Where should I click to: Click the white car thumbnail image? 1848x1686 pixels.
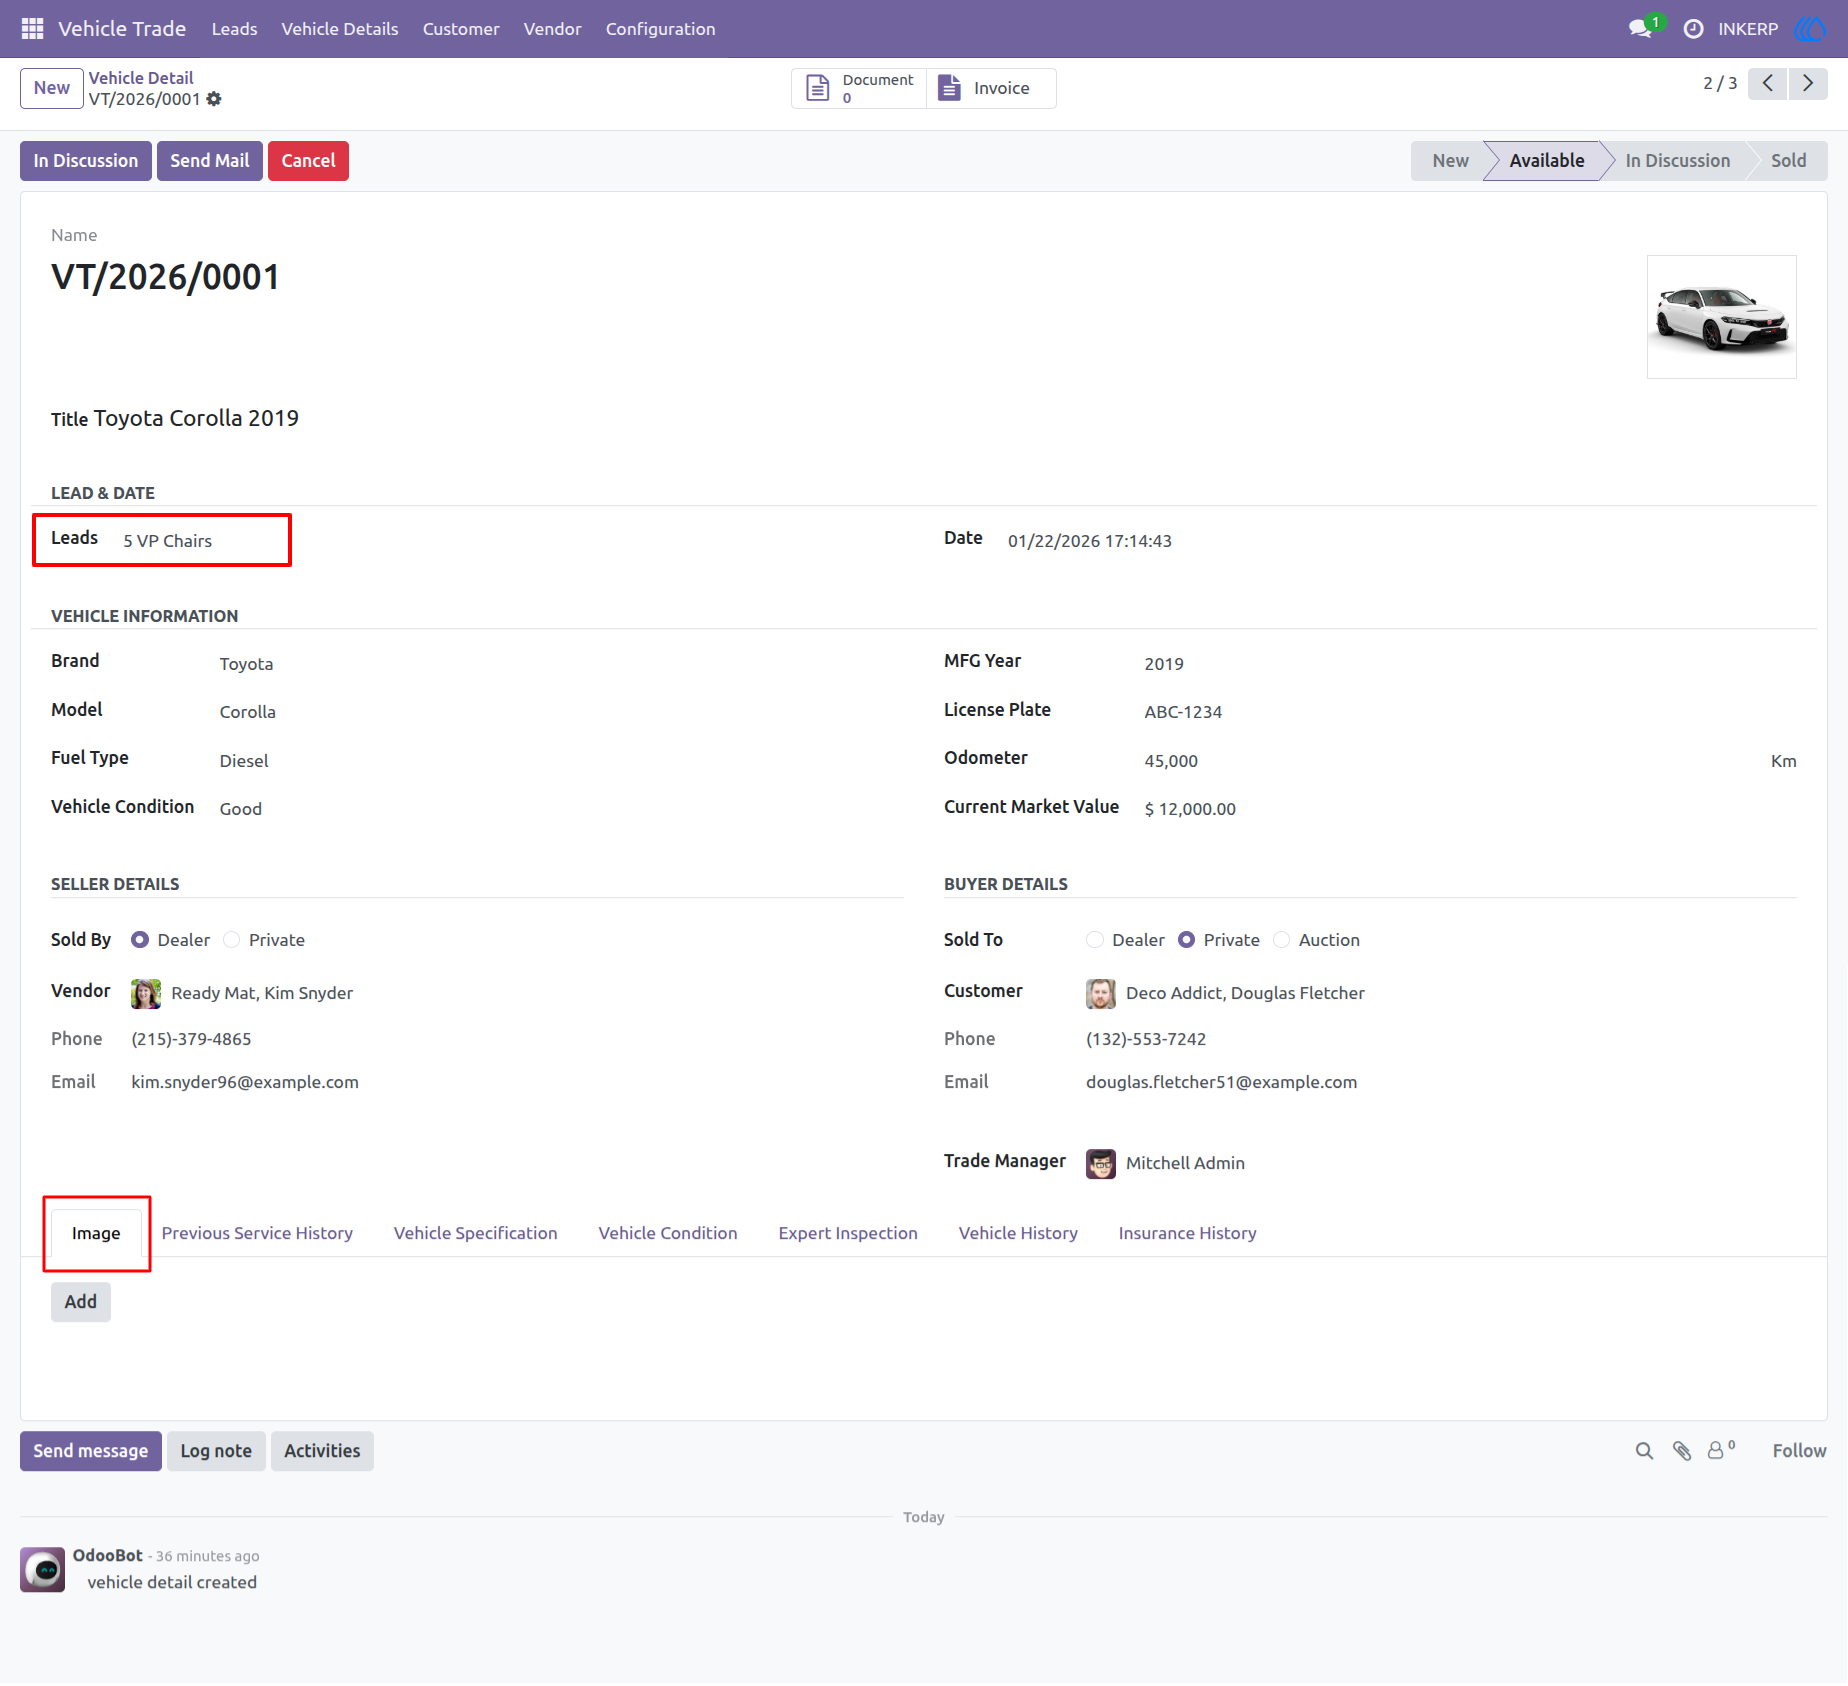(x=1722, y=317)
